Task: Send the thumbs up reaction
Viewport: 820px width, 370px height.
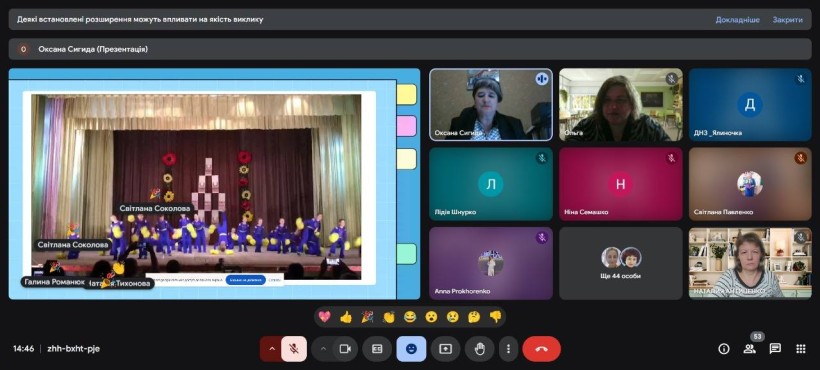Action: (346, 317)
